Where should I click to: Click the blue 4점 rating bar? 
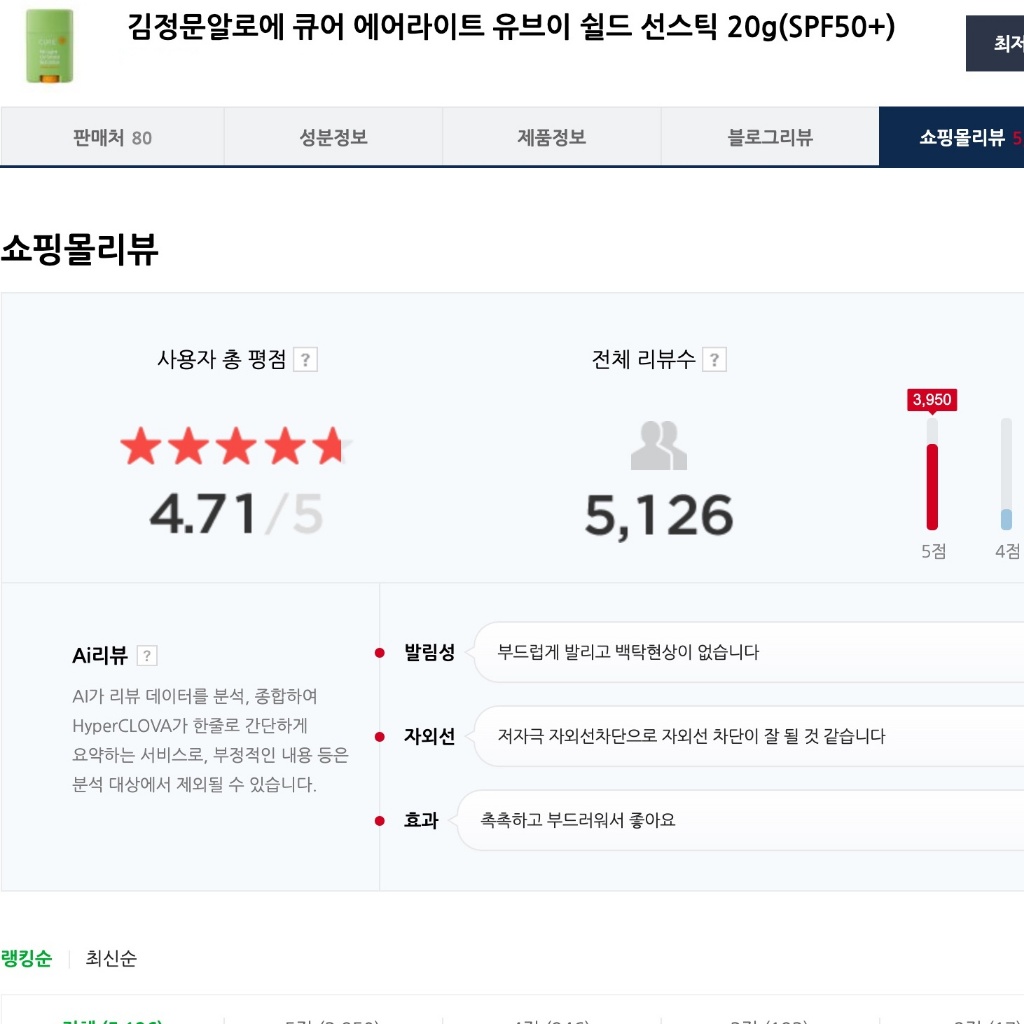click(x=1006, y=518)
